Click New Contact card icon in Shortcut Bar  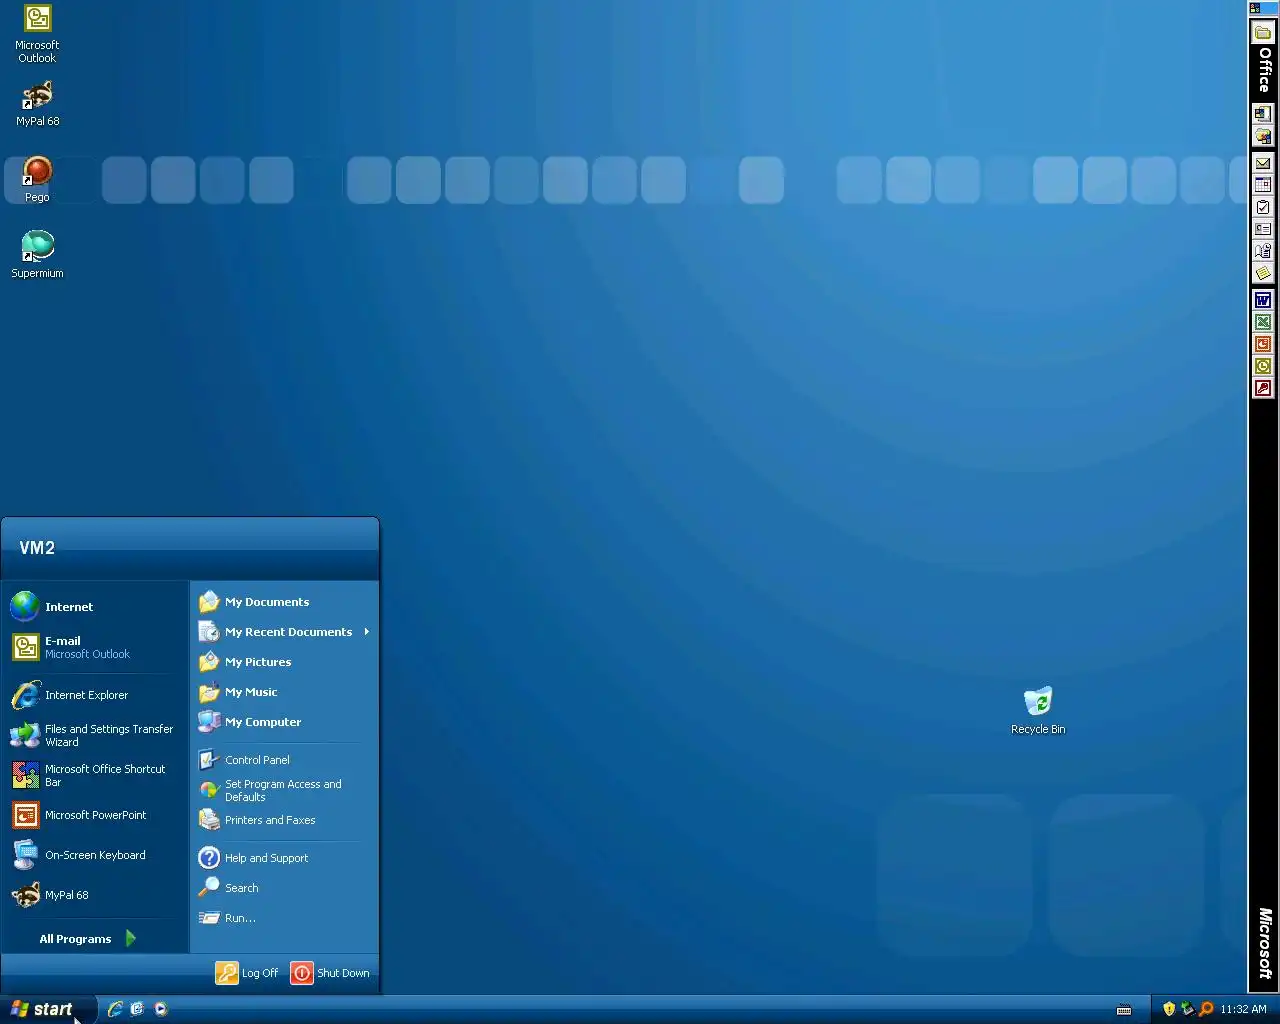(x=1263, y=229)
